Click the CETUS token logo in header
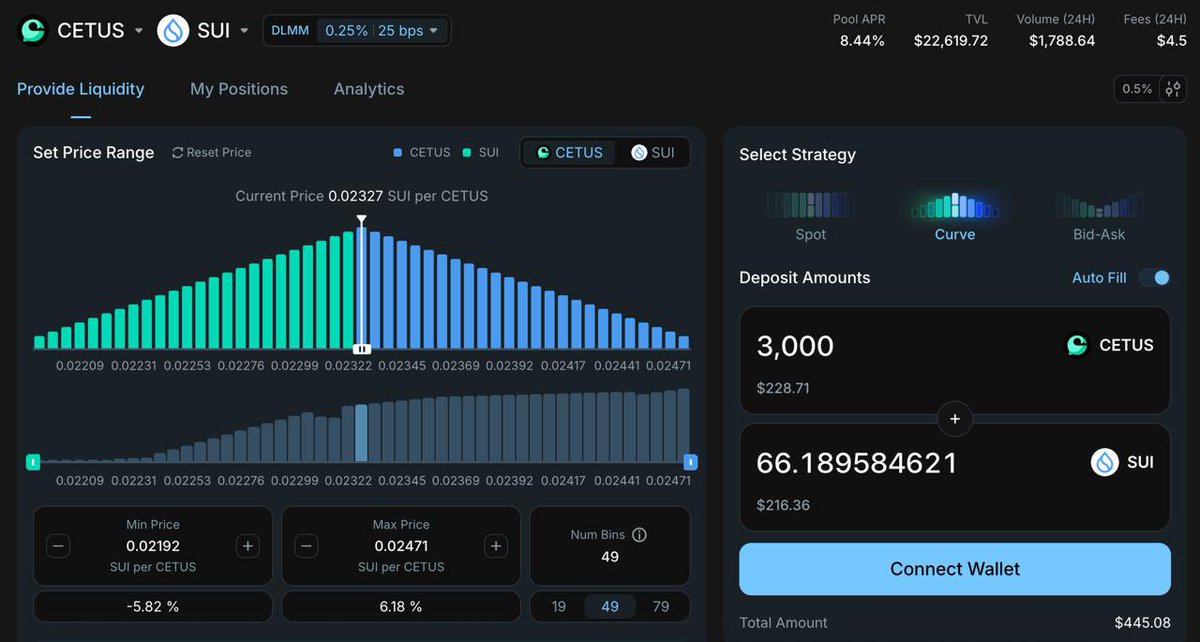This screenshot has width=1200, height=642. tap(34, 30)
